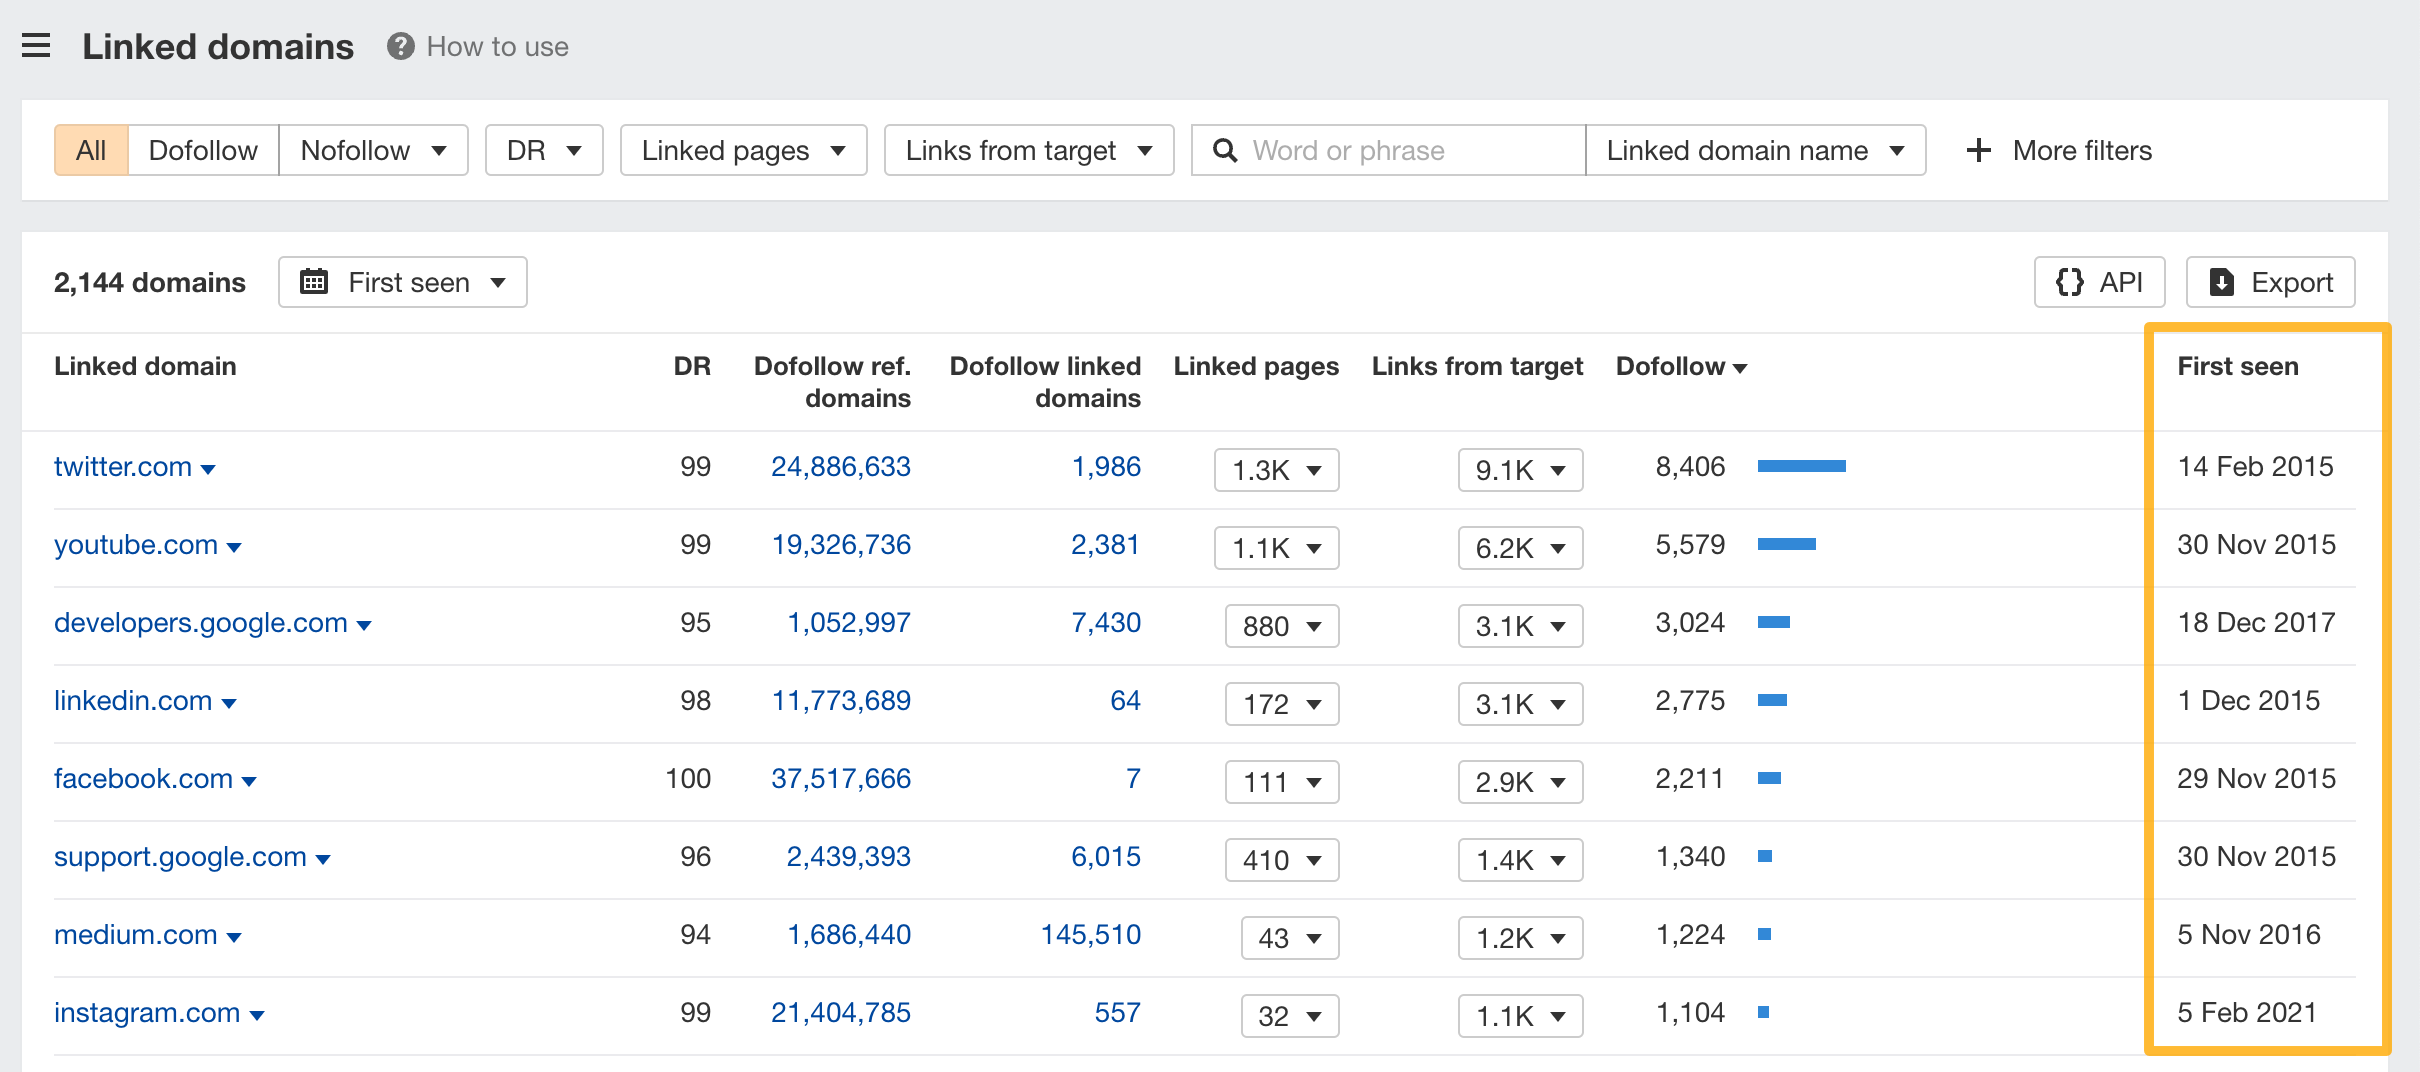Sort by Linked pages column header

click(1256, 366)
